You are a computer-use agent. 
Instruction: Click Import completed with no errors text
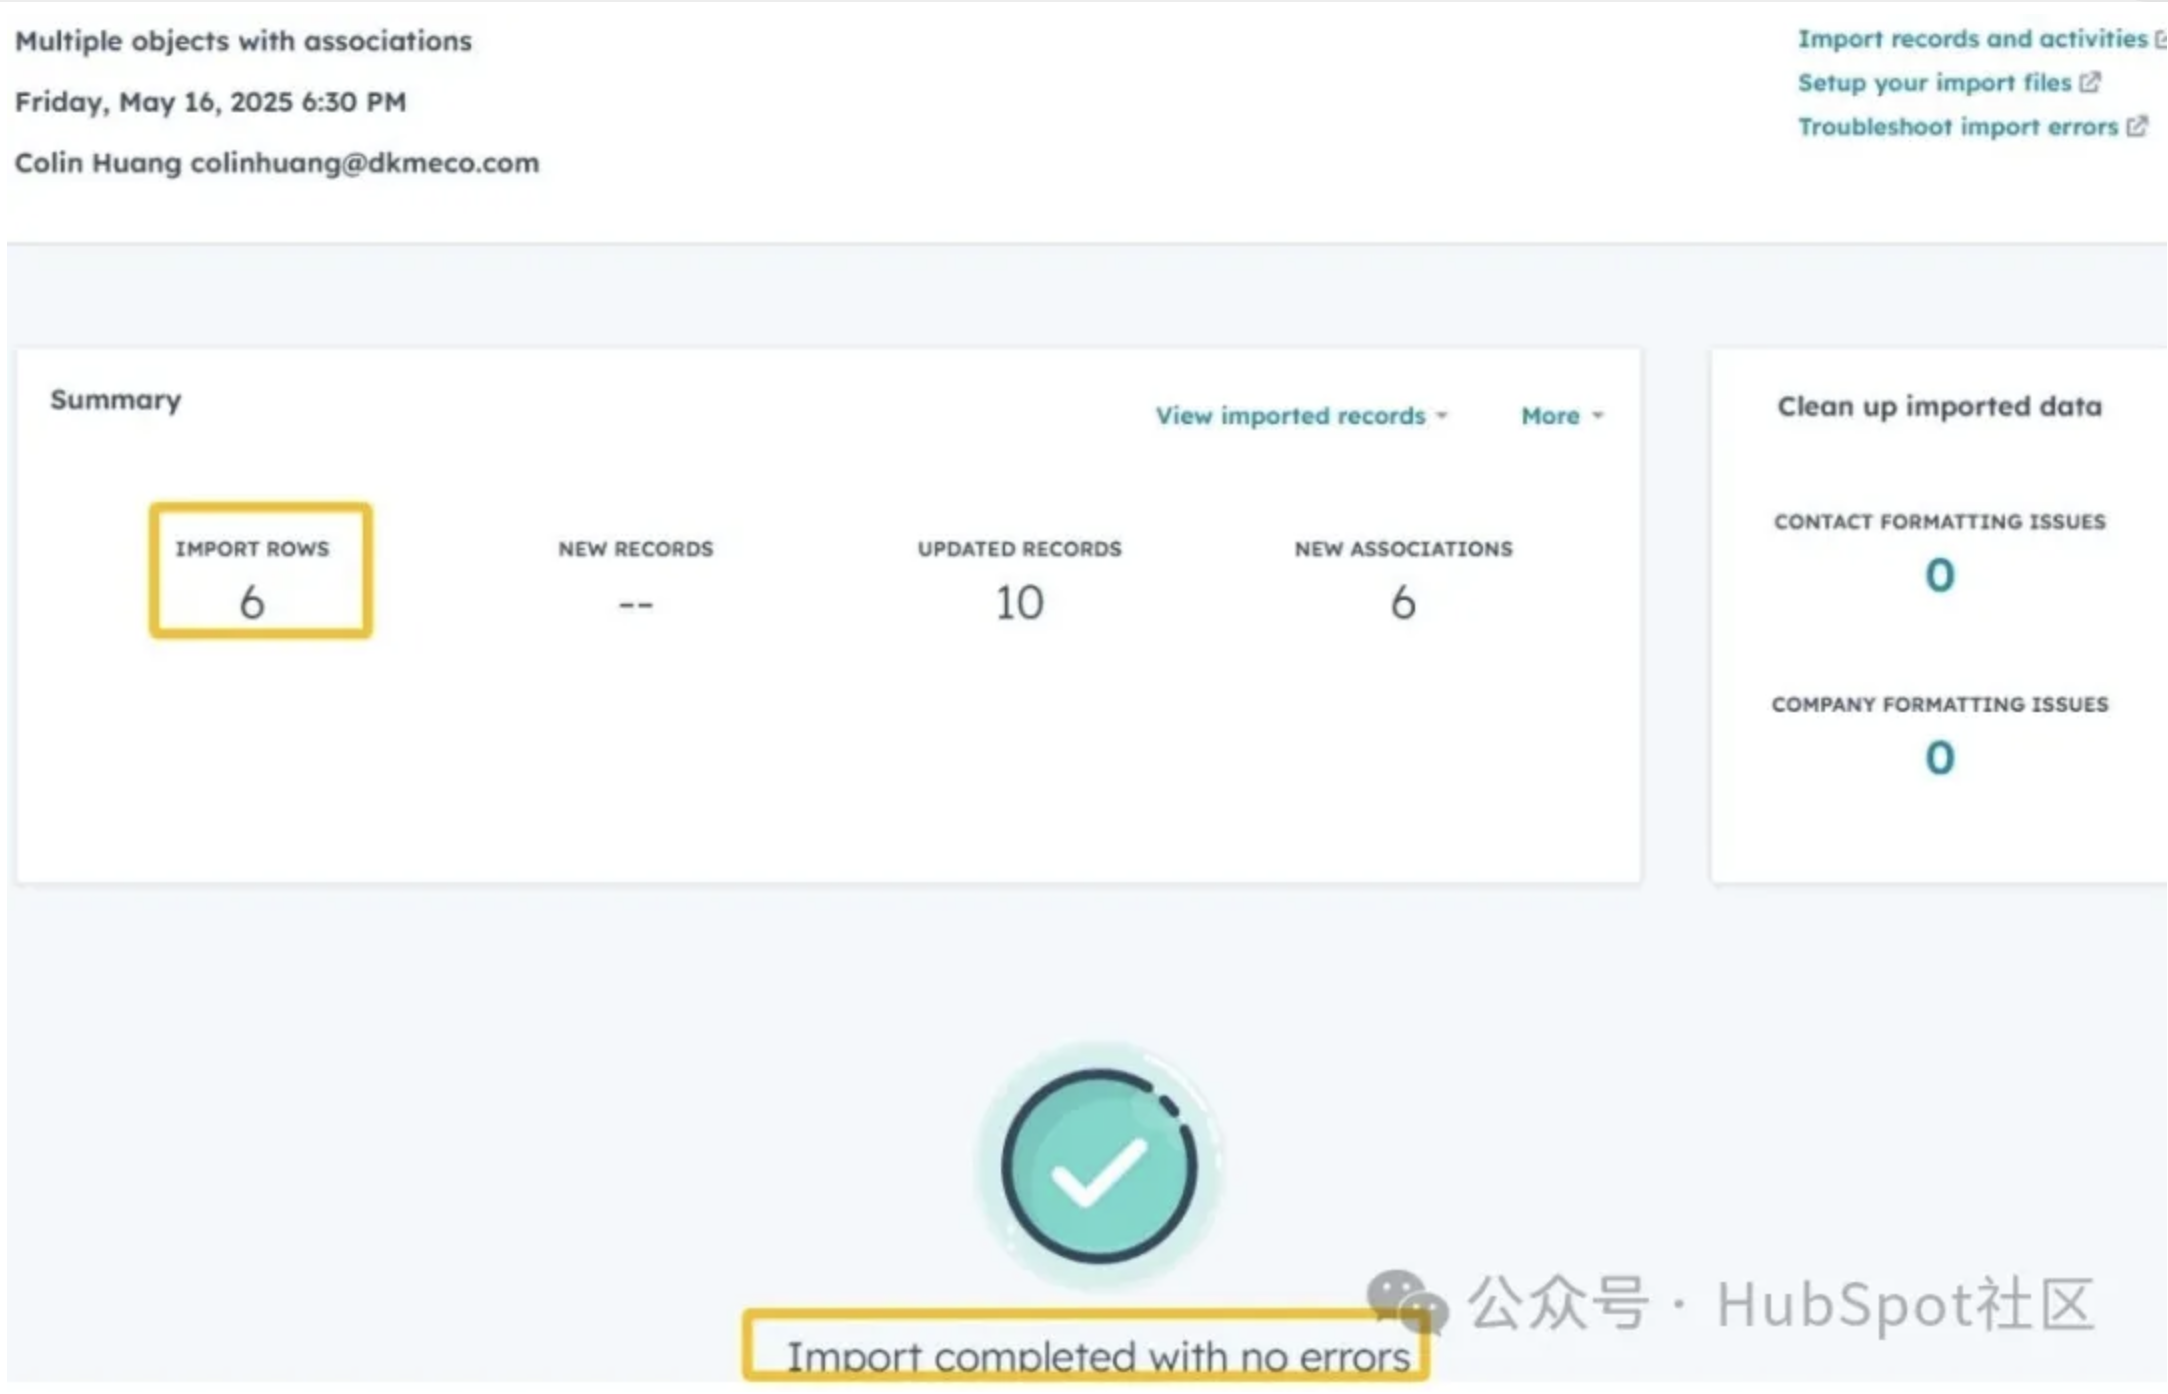pos(1097,1356)
